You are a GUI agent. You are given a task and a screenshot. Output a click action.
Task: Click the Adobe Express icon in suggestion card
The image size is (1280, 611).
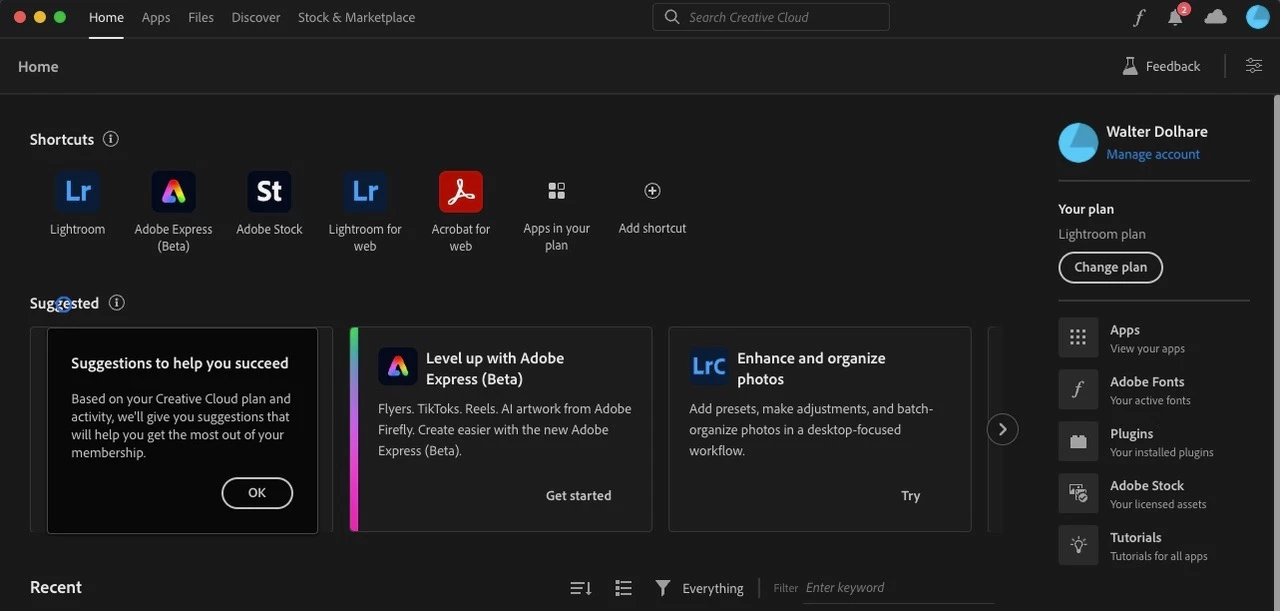point(398,367)
